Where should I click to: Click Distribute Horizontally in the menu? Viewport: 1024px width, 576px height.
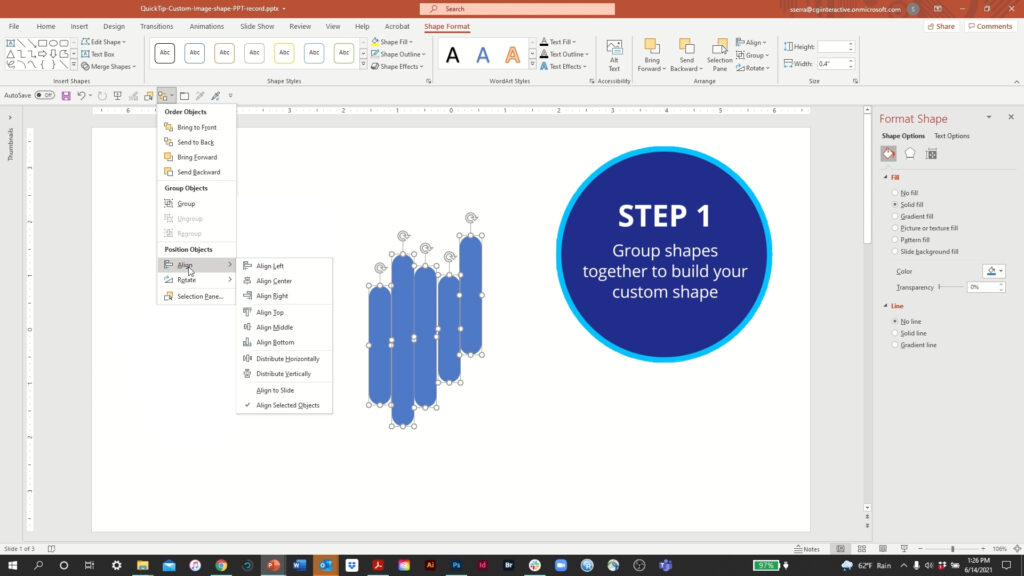pos(287,358)
